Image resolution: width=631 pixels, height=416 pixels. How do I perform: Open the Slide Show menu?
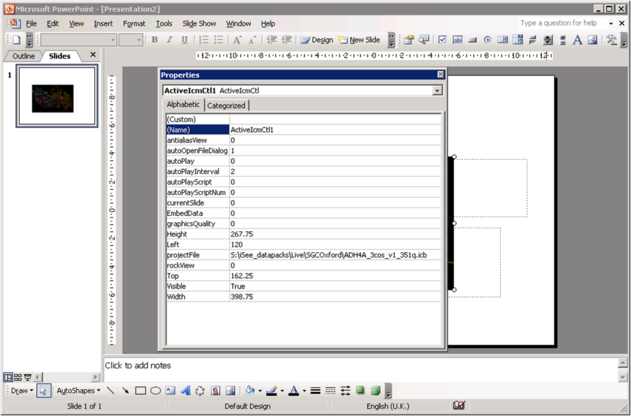click(x=198, y=23)
